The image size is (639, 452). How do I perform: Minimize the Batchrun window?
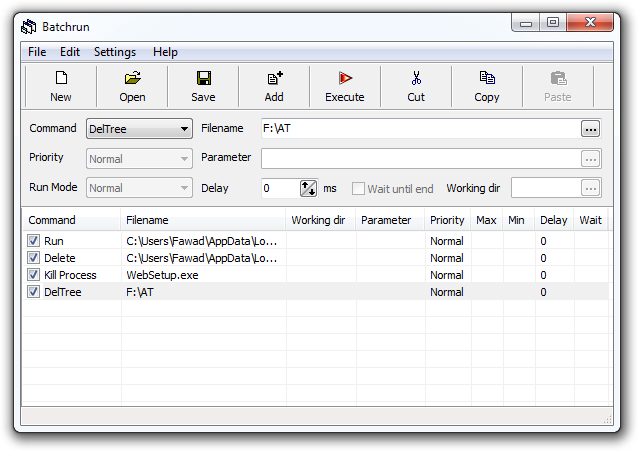point(526,23)
